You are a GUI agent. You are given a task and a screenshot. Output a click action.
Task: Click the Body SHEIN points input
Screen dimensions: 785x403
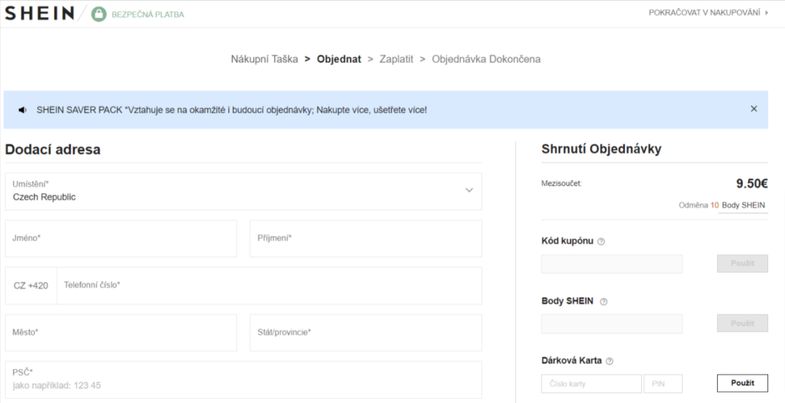pos(612,324)
